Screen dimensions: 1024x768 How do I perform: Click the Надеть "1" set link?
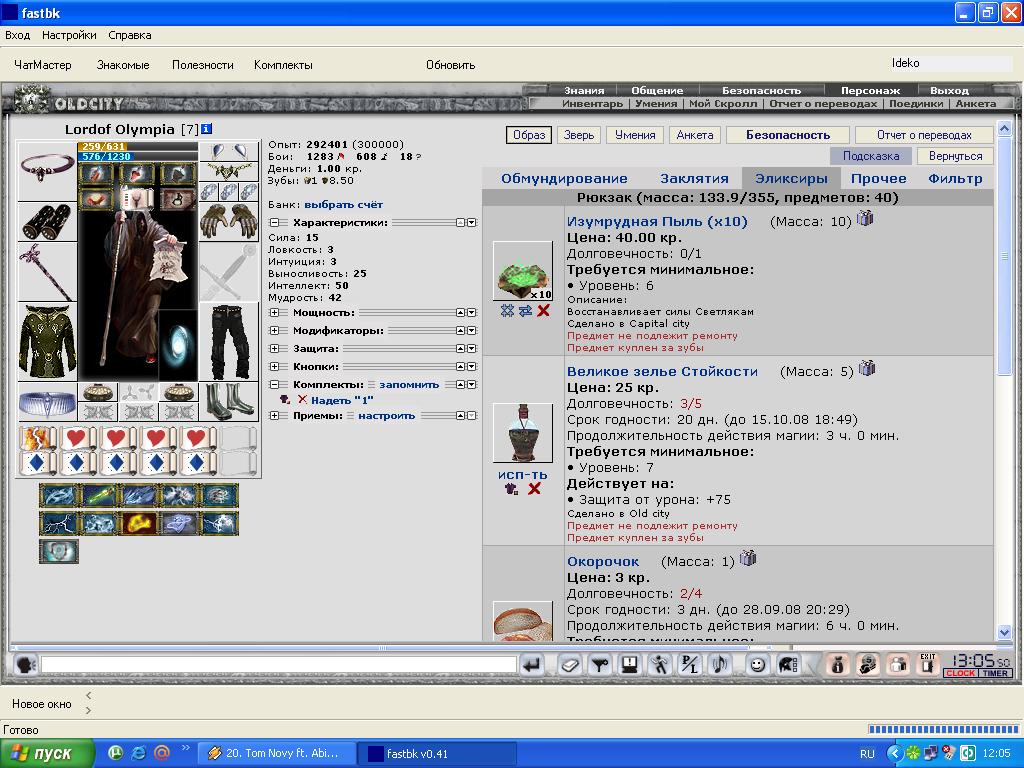(x=342, y=400)
